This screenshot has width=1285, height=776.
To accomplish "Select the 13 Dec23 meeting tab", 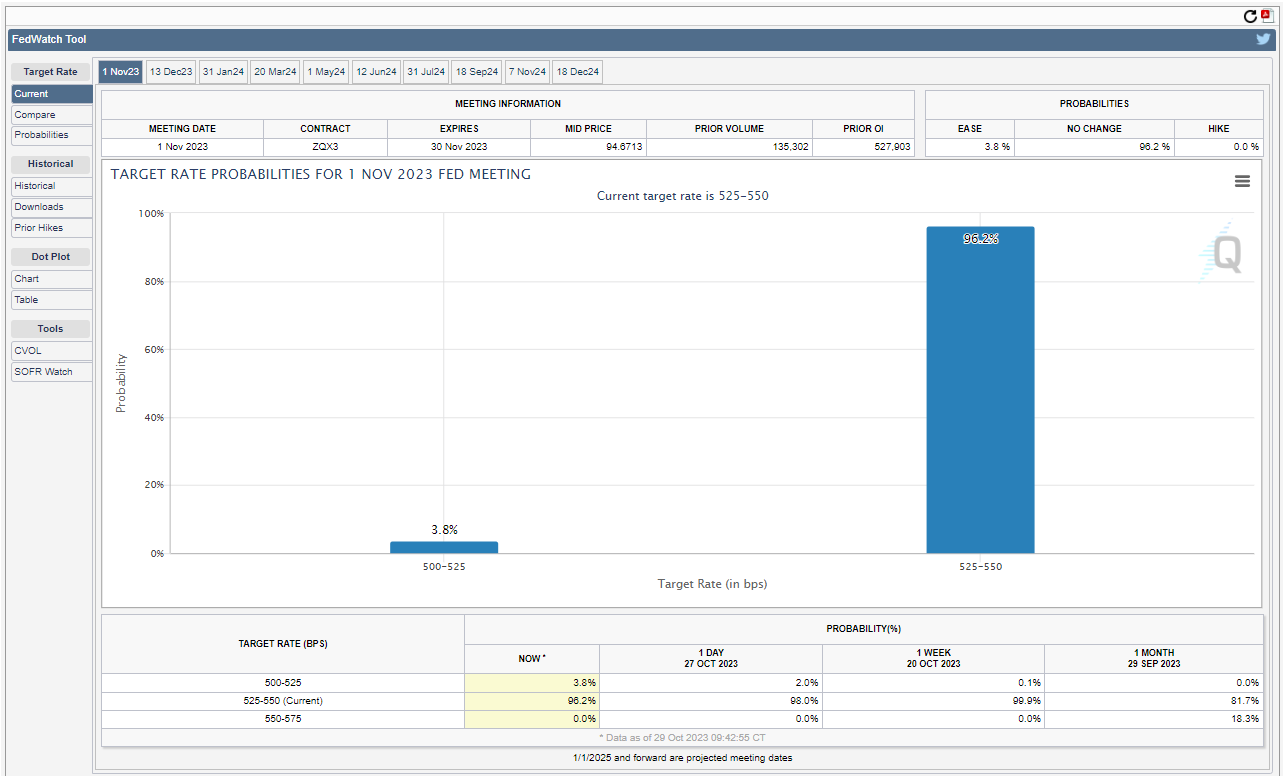I will point(171,72).
